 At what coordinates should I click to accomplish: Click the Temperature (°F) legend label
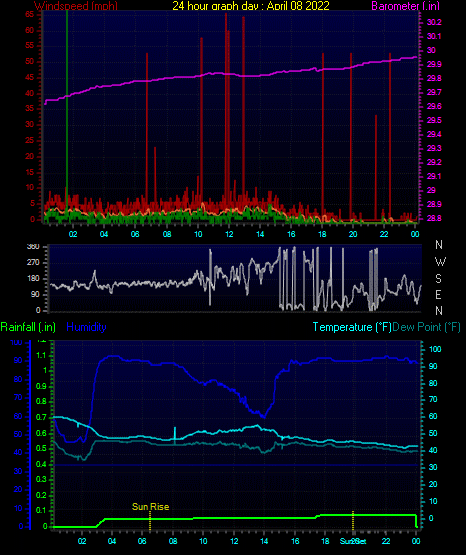[352, 327]
